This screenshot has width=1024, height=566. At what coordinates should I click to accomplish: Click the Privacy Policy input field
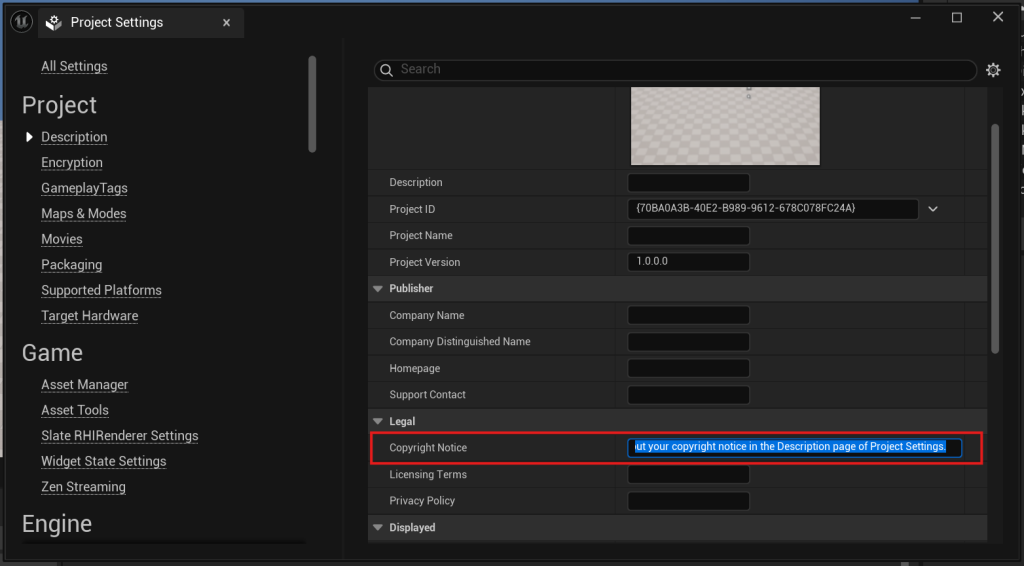[688, 501]
